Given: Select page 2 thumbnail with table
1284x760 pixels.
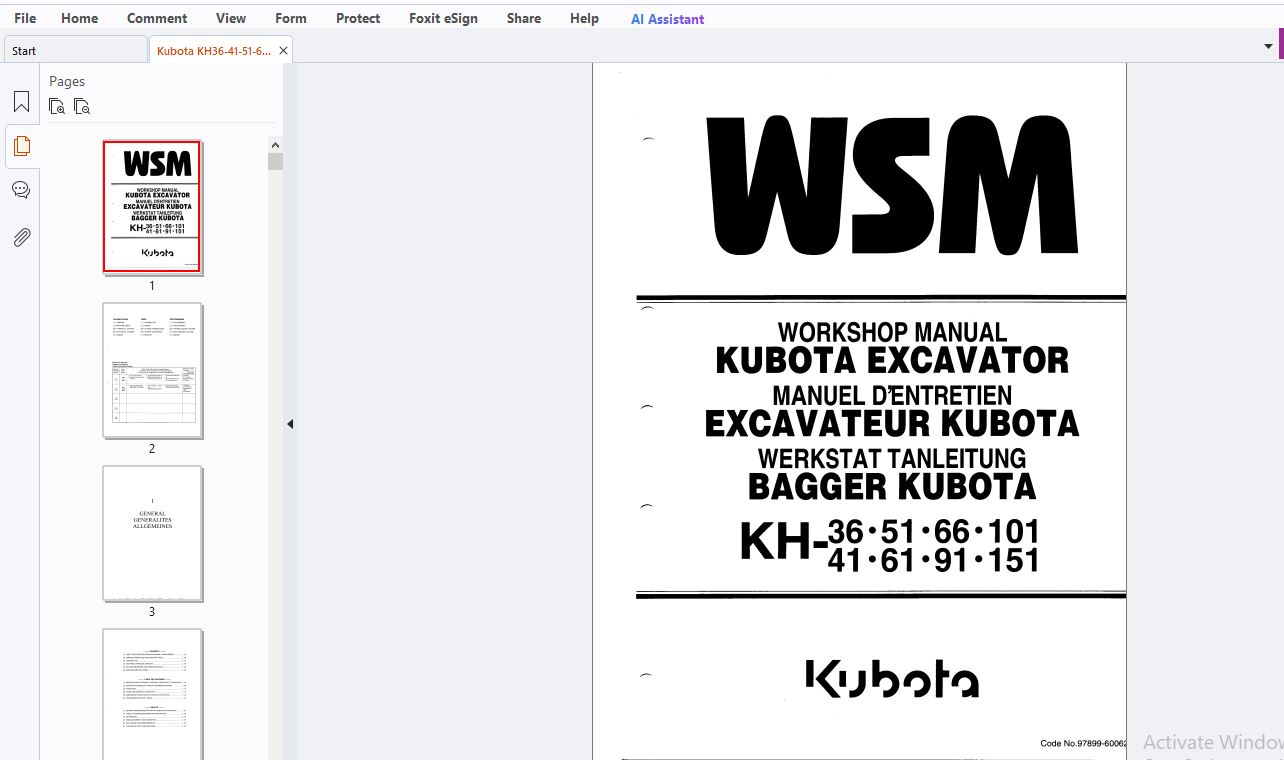Looking at the screenshot, I should tap(152, 370).
